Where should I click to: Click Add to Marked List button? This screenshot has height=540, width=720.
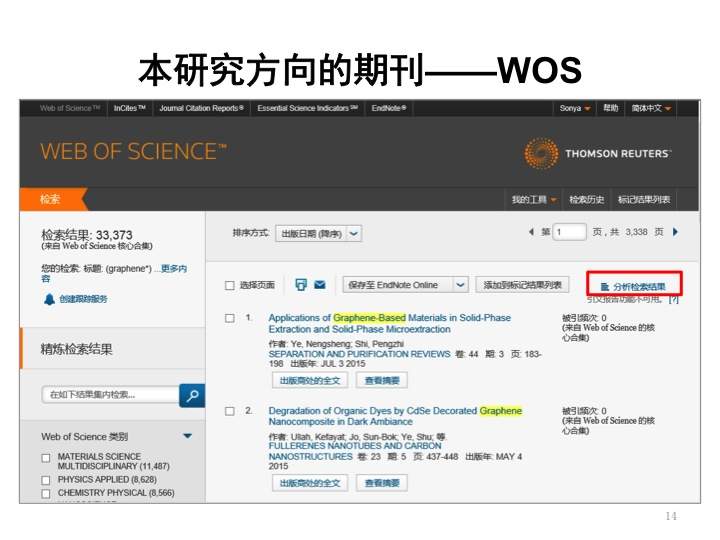(x=523, y=285)
